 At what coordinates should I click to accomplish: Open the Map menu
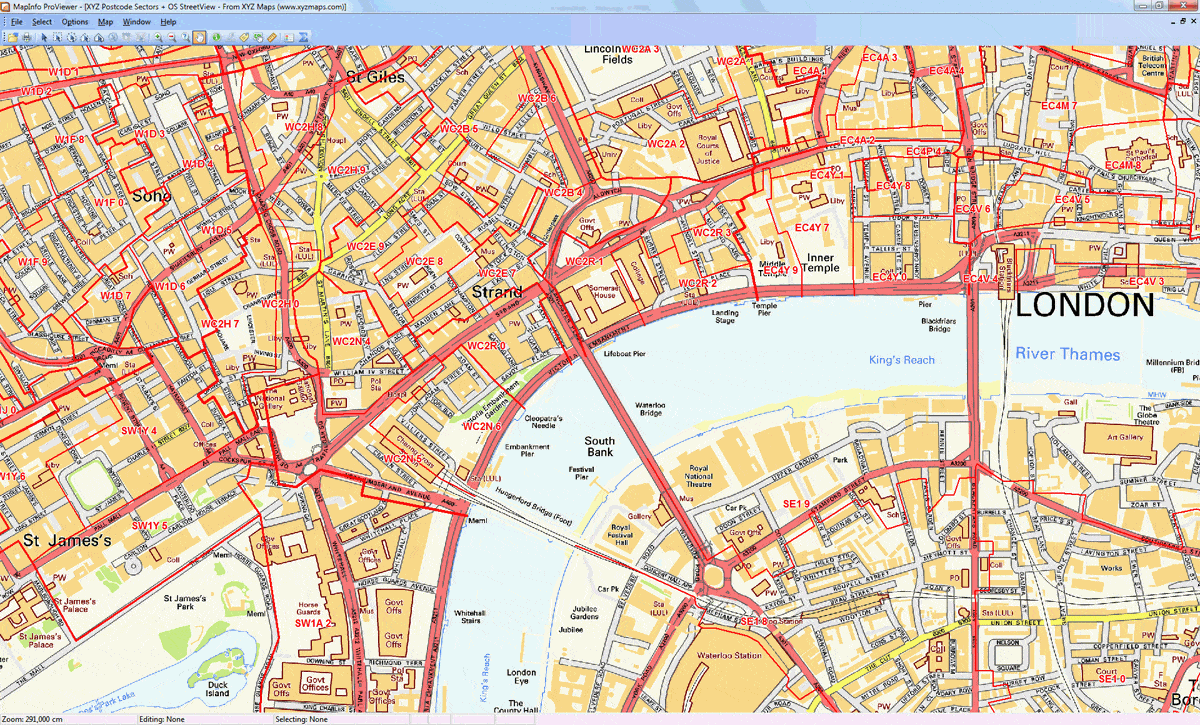click(x=104, y=21)
